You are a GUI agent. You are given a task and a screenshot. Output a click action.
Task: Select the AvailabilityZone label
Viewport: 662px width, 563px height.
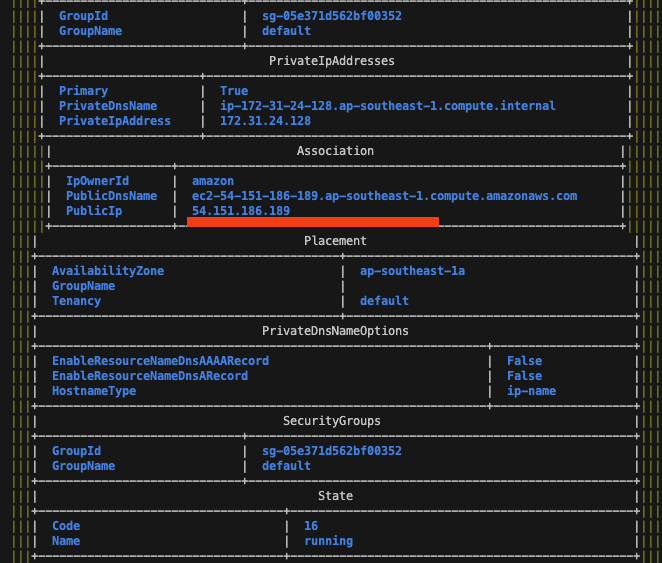point(108,271)
